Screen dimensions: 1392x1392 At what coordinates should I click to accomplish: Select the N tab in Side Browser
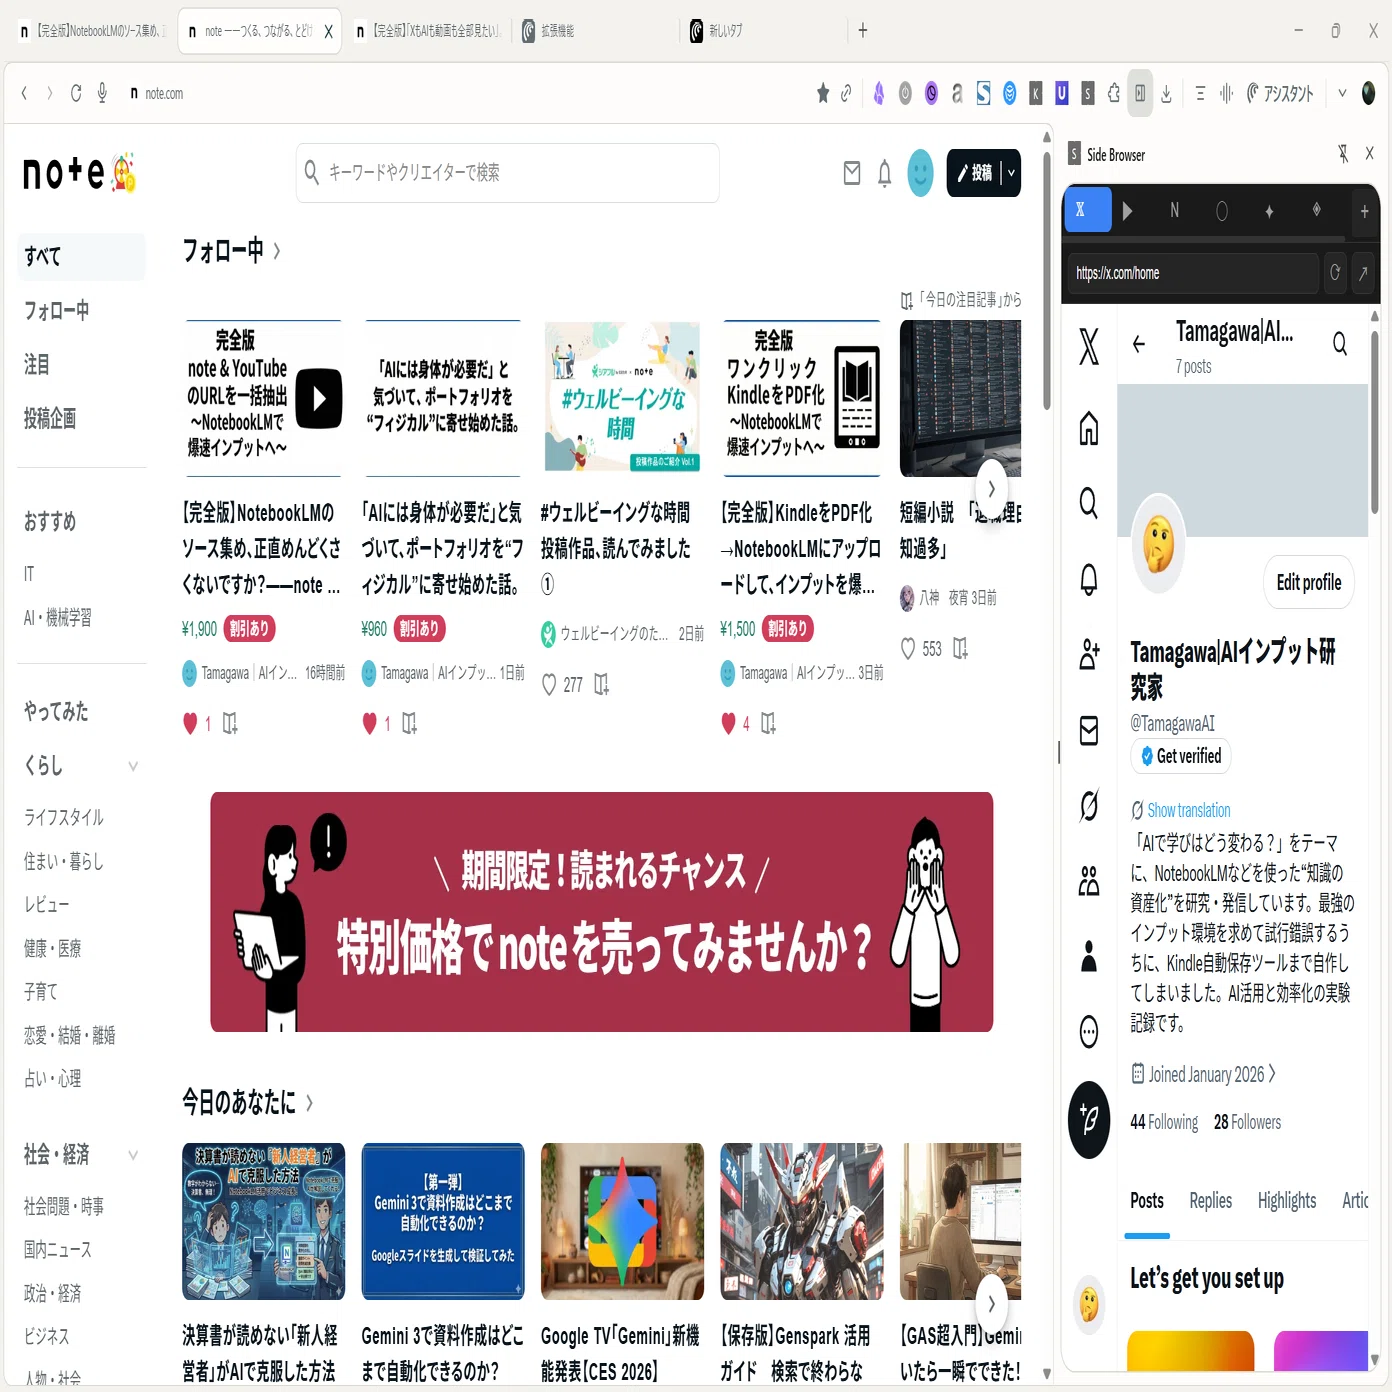point(1174,211)
